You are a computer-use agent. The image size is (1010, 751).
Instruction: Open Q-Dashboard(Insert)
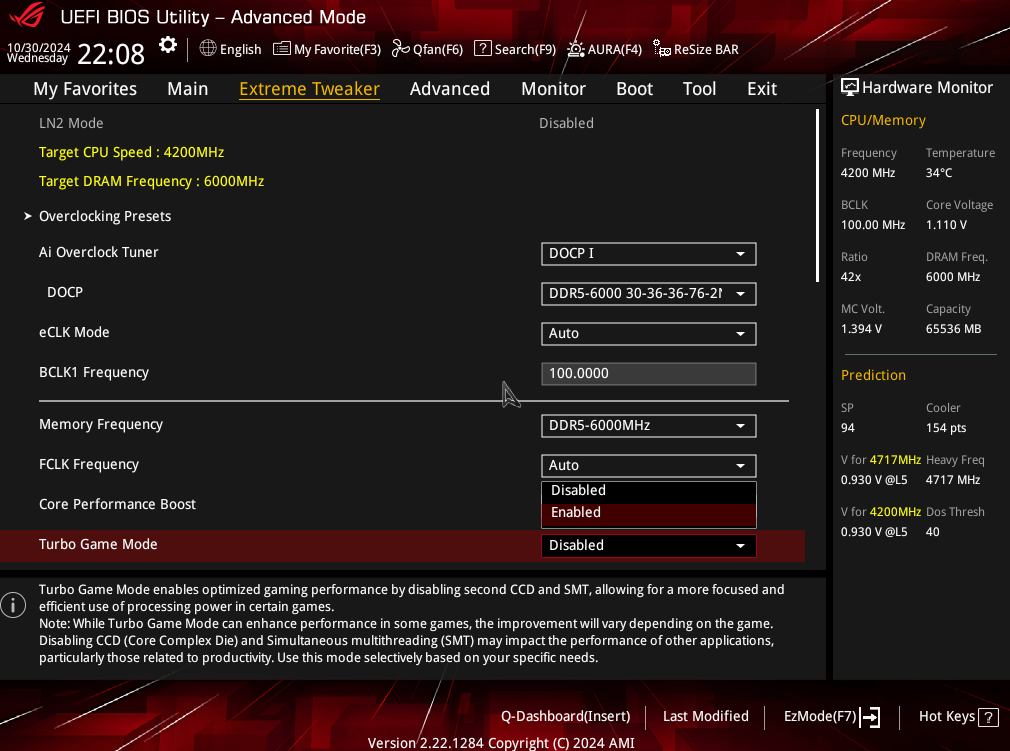click(566, 716)
